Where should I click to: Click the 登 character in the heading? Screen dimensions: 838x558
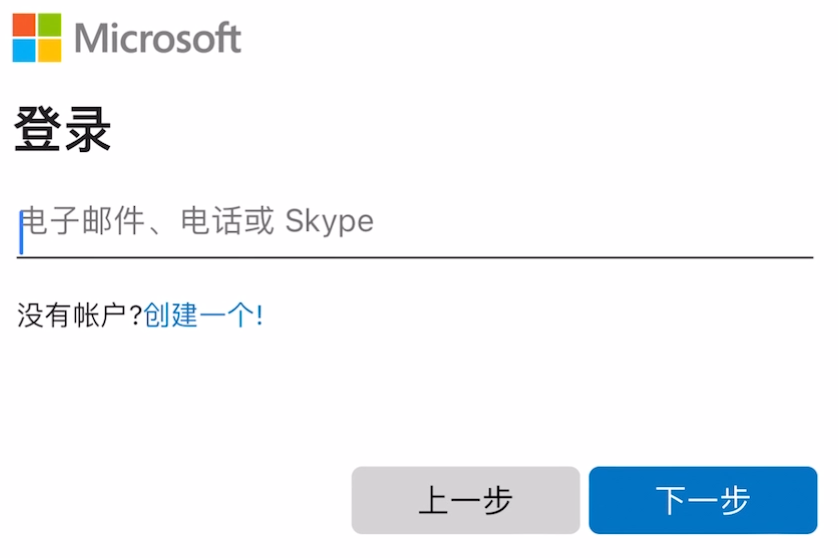[38, 132]
